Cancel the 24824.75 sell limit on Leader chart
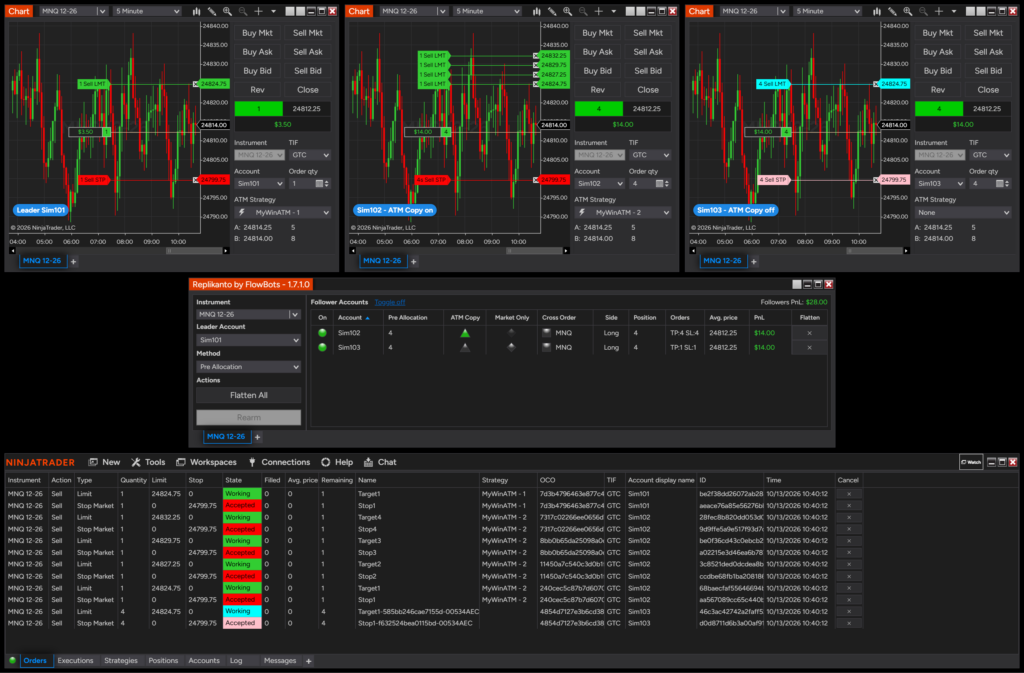Screen dimensions: 1024x673 pyautogui.click(x=195, y=84)
